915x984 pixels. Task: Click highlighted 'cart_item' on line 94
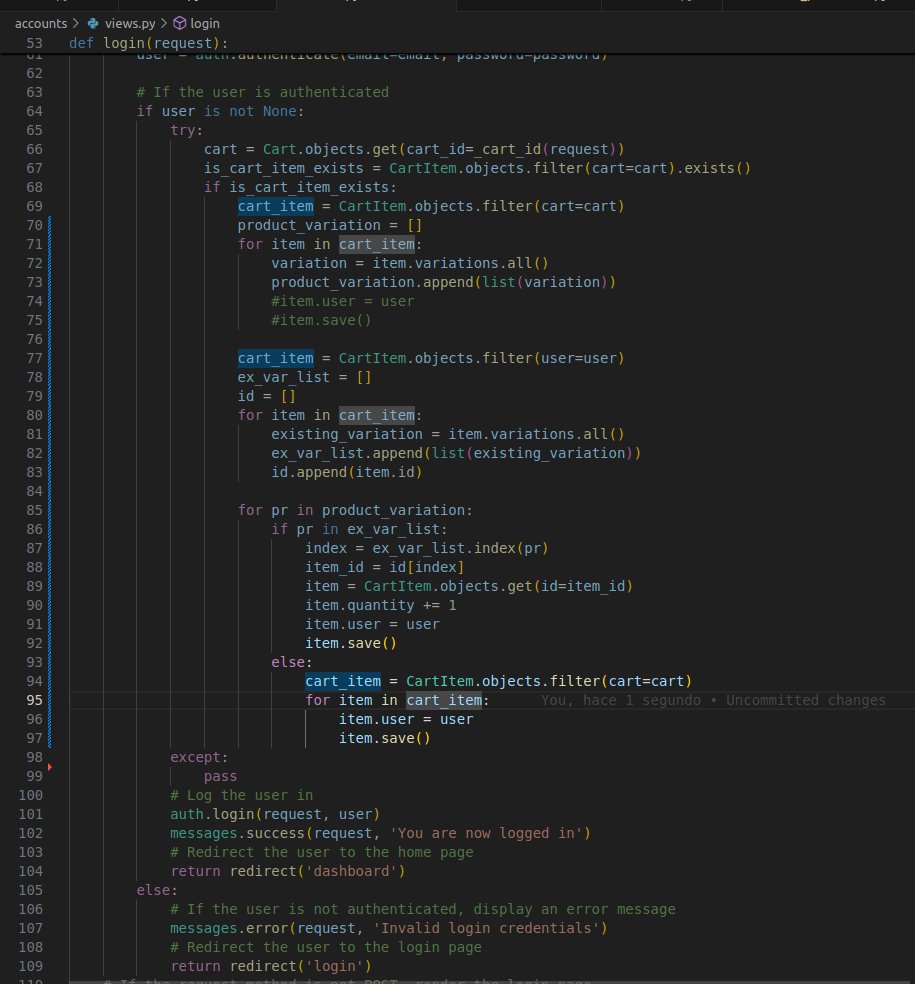[x=343, y=681]
